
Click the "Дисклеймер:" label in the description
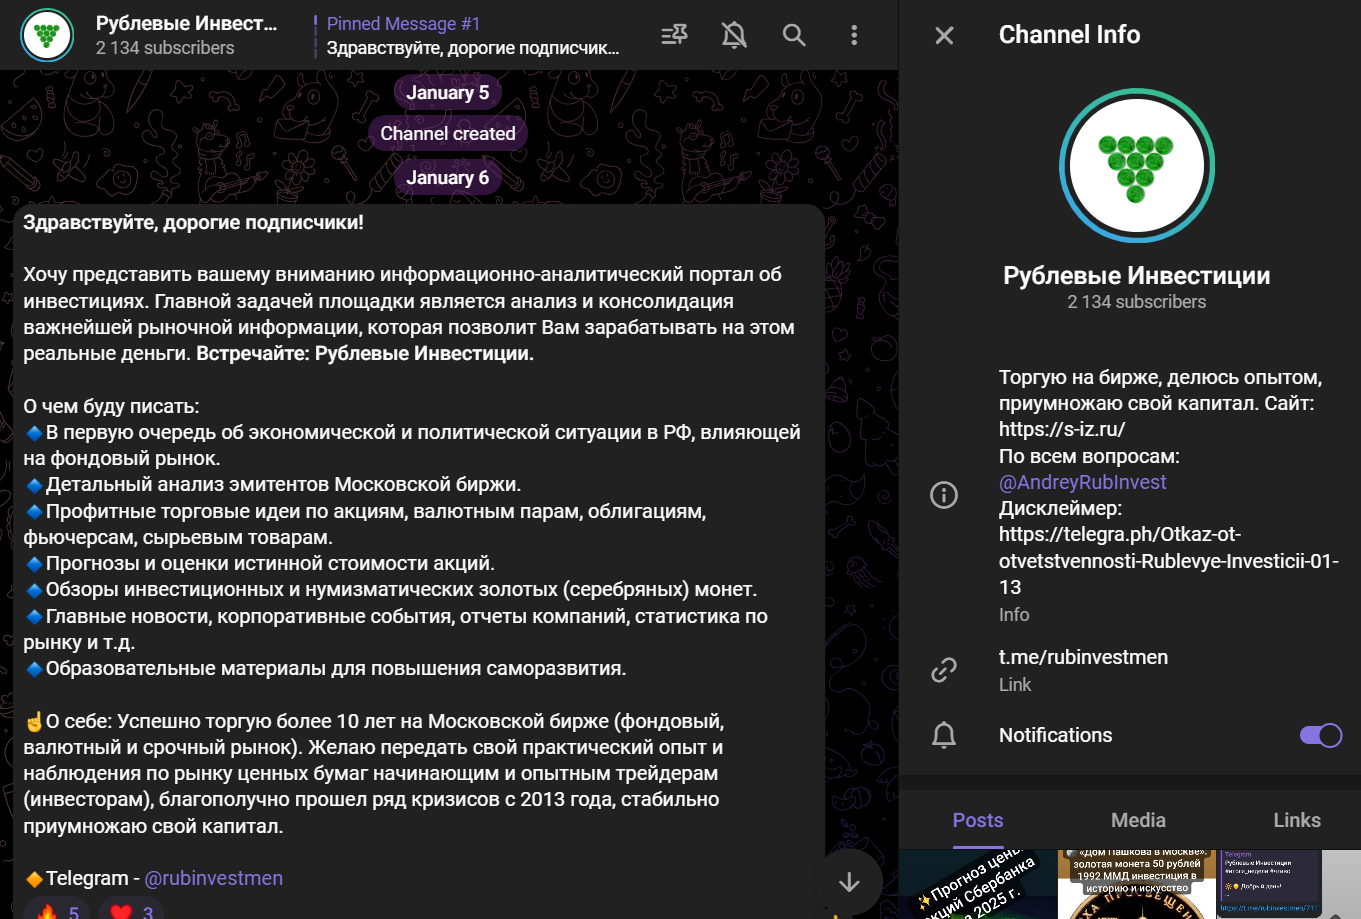(1061, 508)
